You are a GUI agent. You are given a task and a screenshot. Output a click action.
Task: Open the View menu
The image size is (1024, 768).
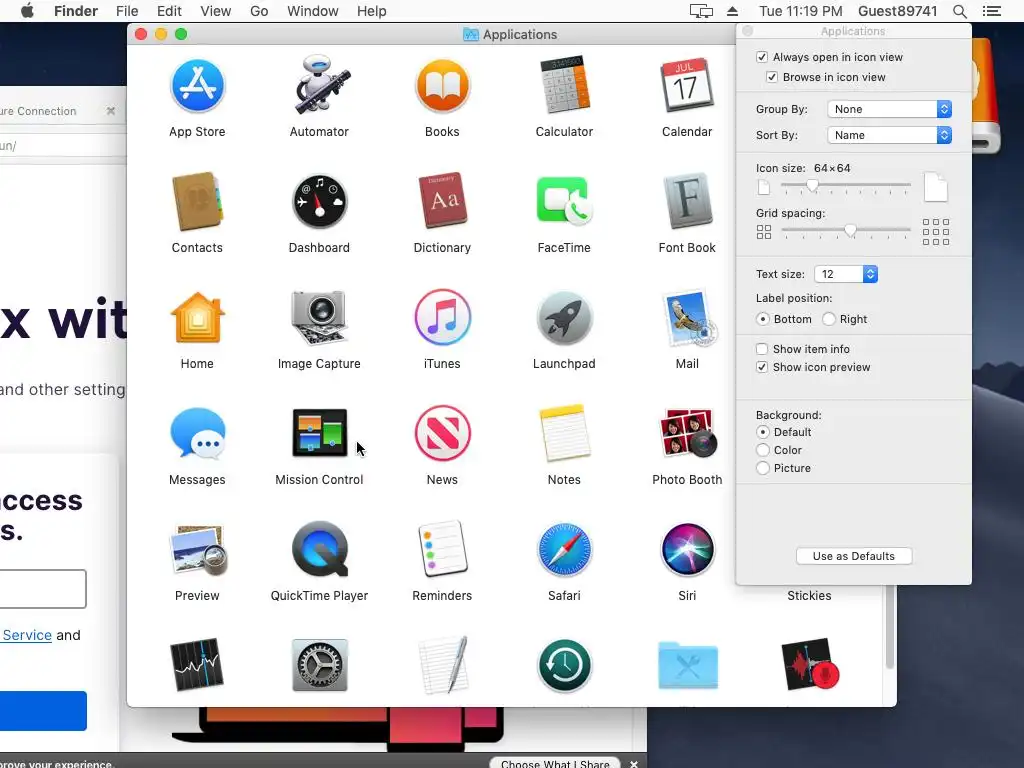click(216, 11)
